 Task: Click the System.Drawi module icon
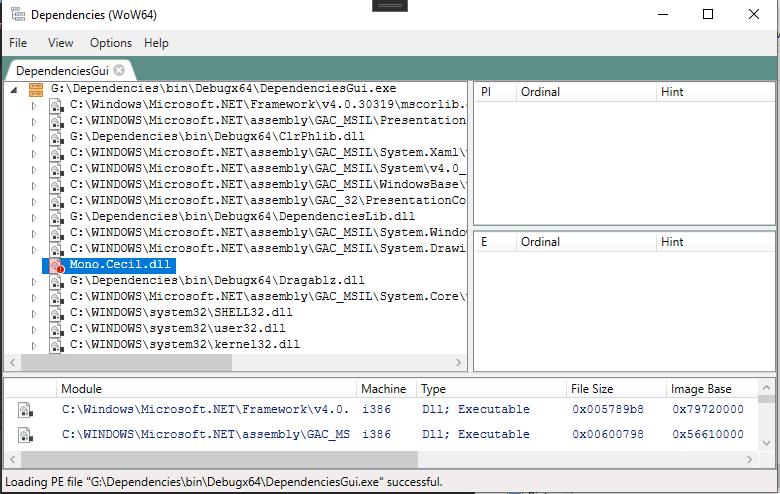click(56, 249)
